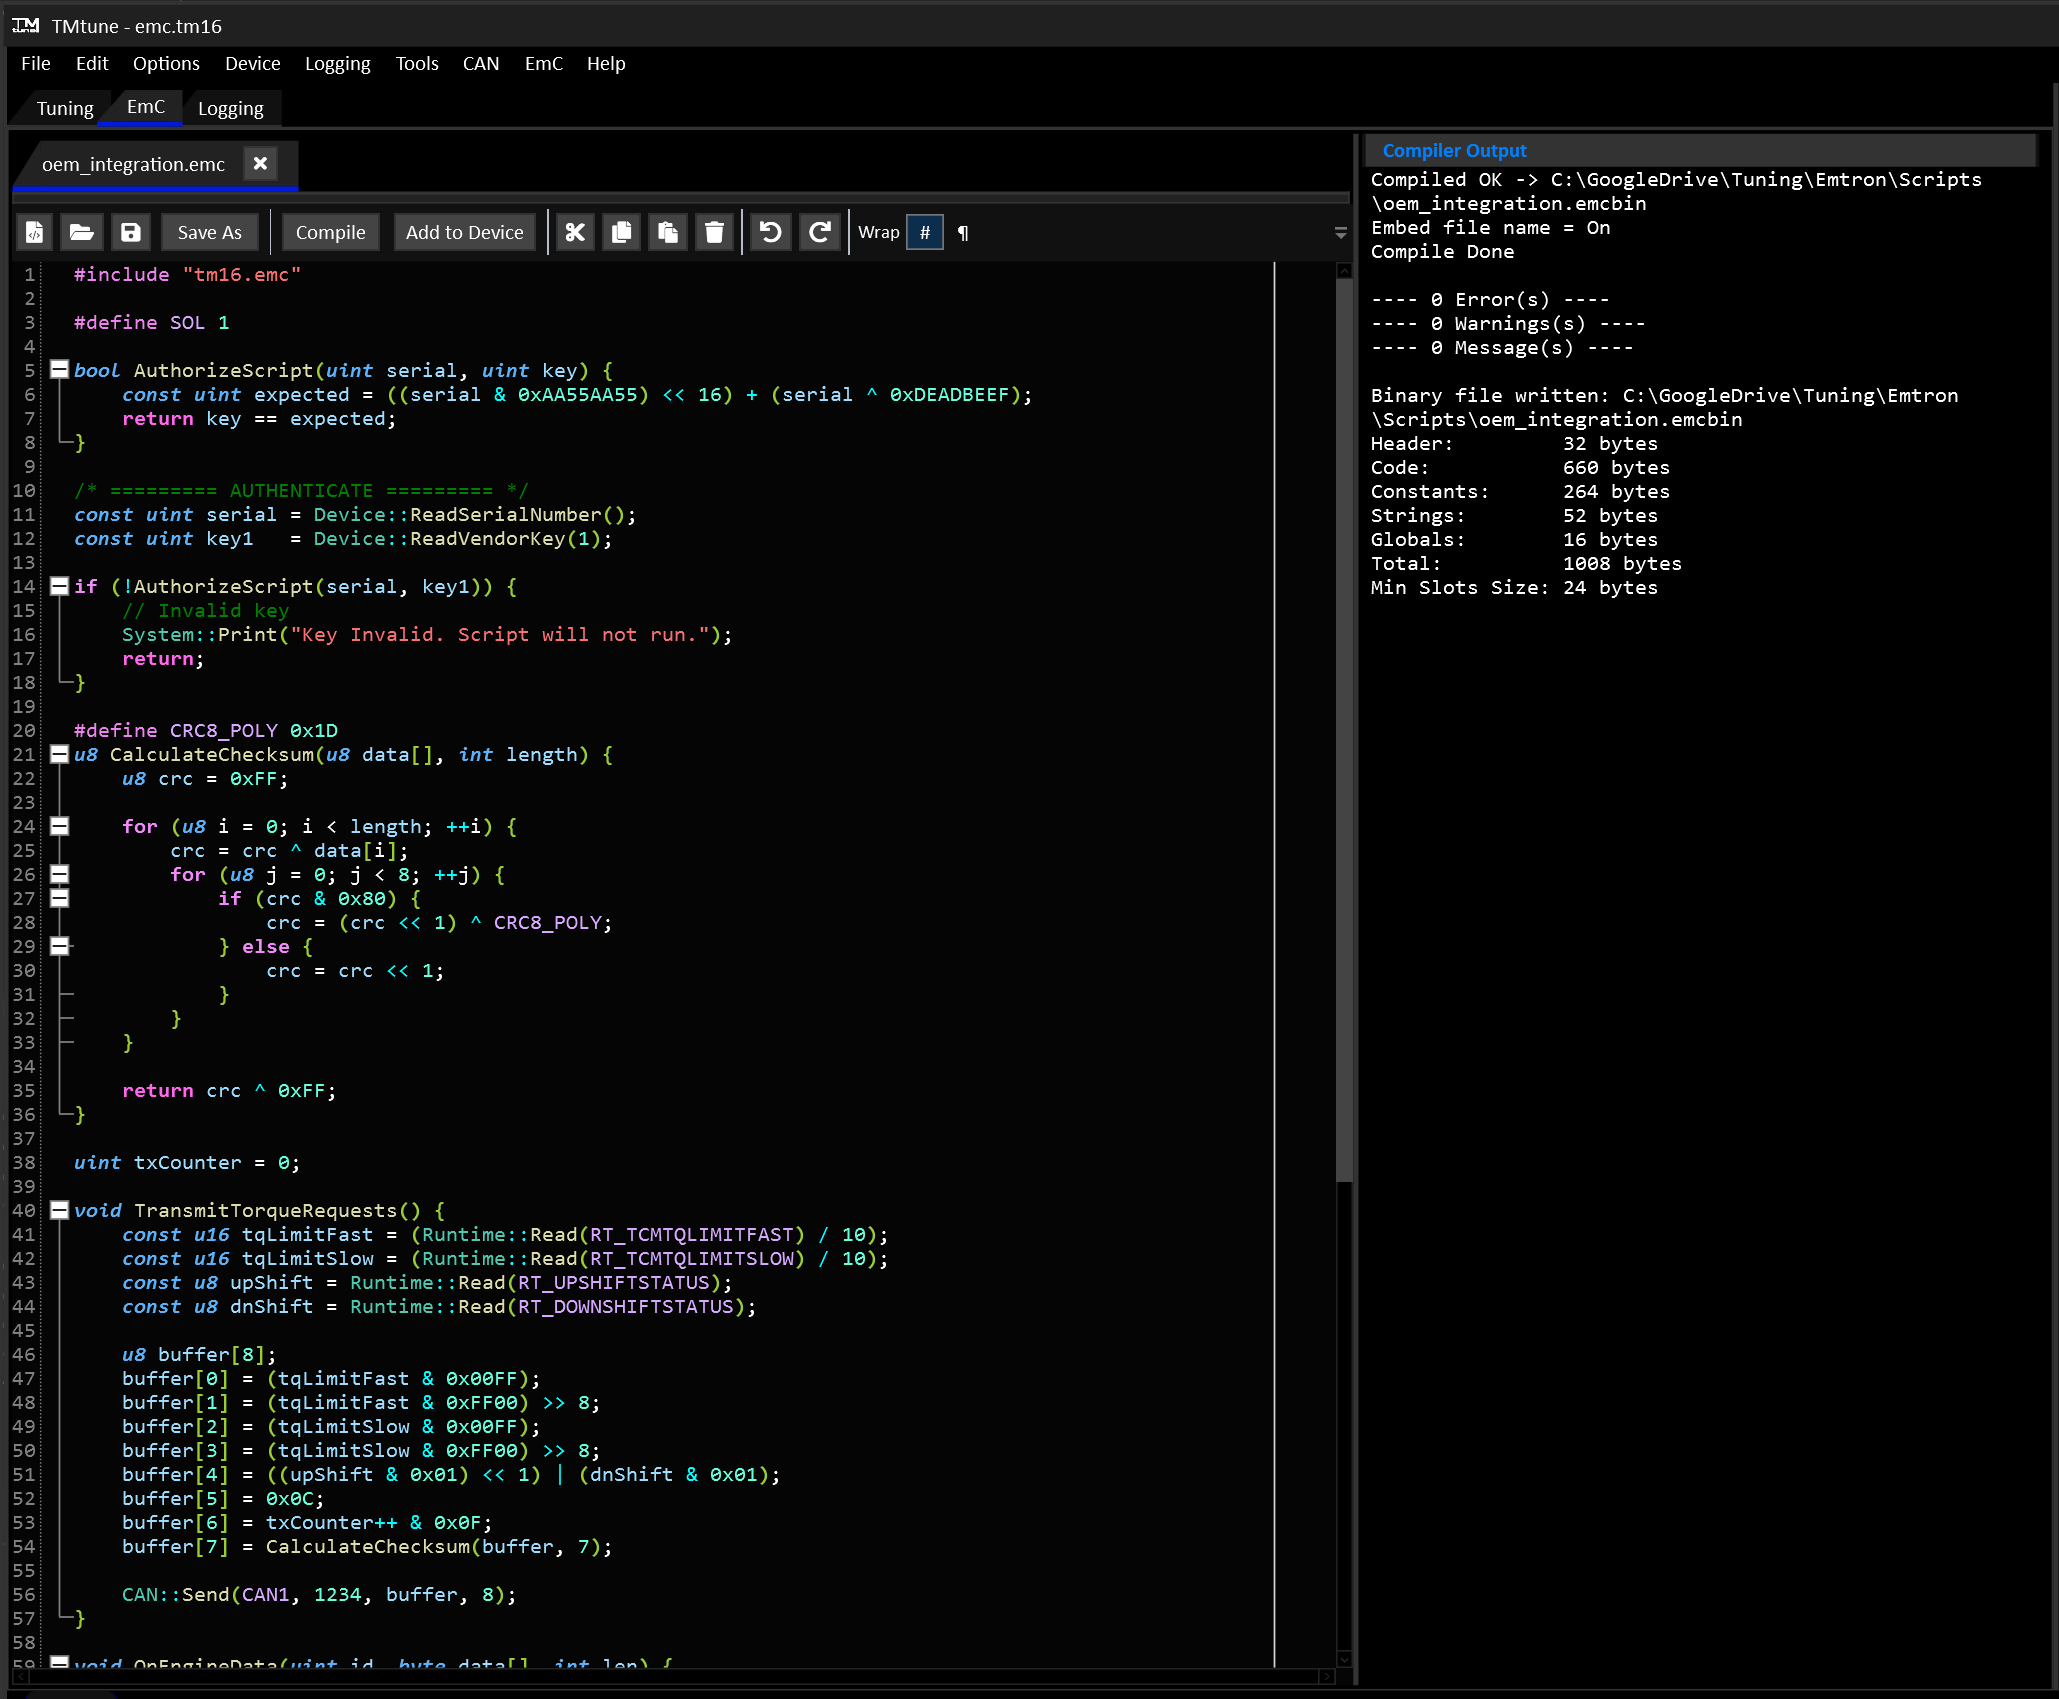Click the Compile button

point(330,232)
